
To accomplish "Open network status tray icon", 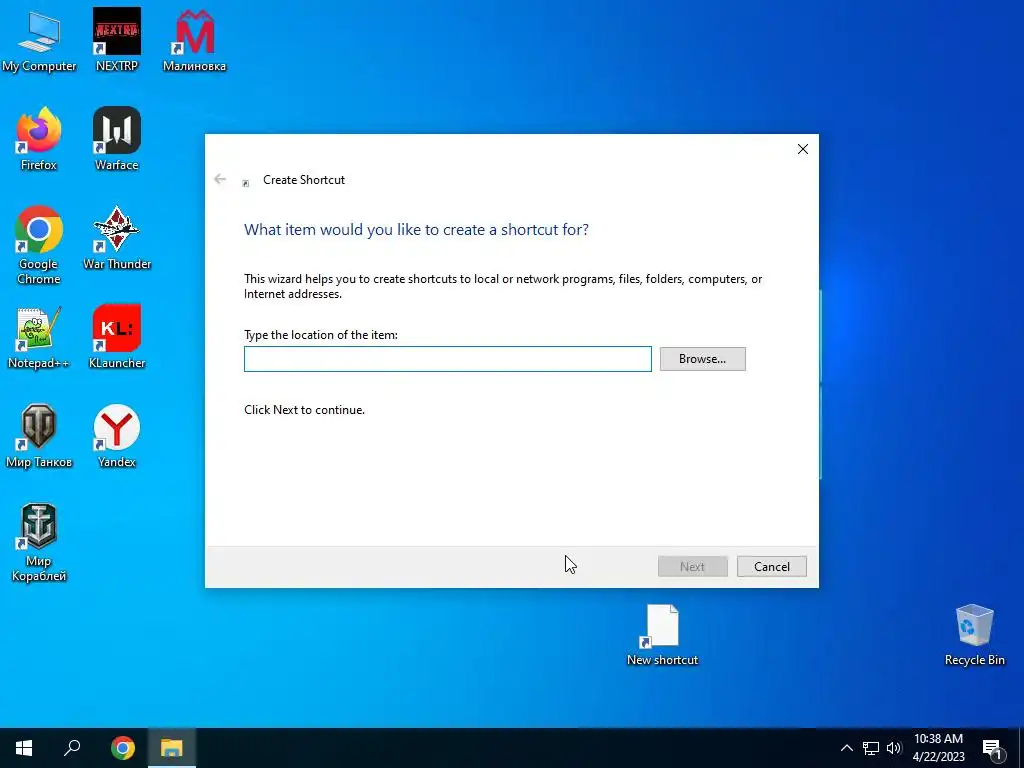I will [871, 748].
